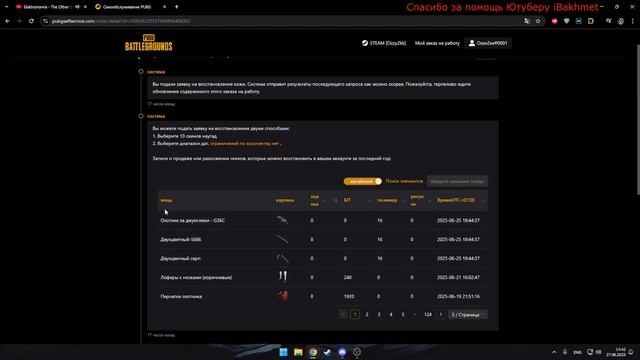640x360 pixels.
Task: Bookmark this page with the star icon
Action: coord(538,21)
